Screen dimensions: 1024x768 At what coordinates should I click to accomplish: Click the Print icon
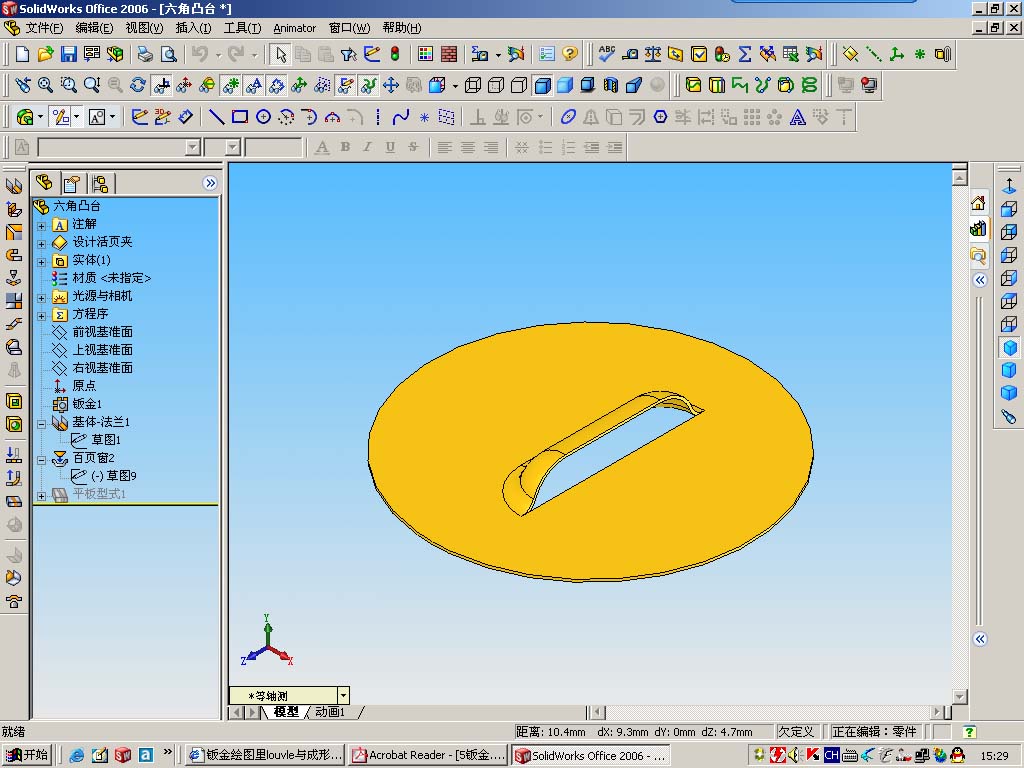click(145, 54)
